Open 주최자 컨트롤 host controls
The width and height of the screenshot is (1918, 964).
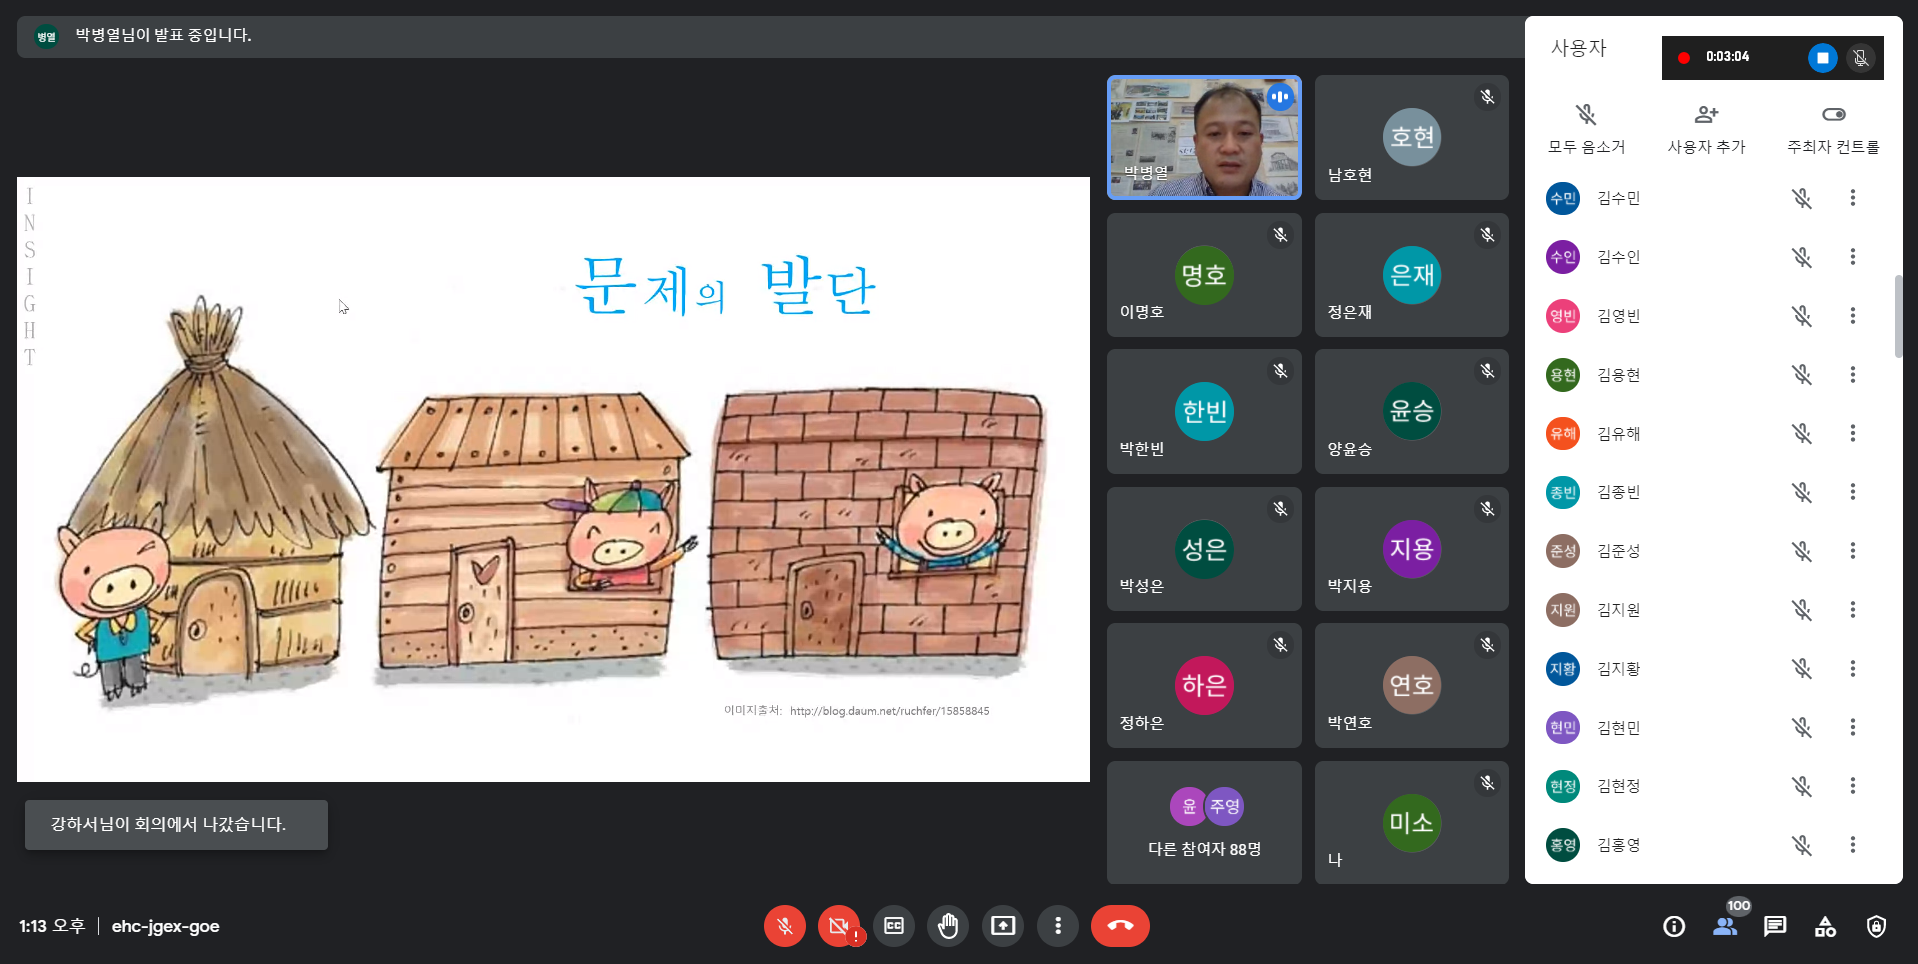[1832, 129]
